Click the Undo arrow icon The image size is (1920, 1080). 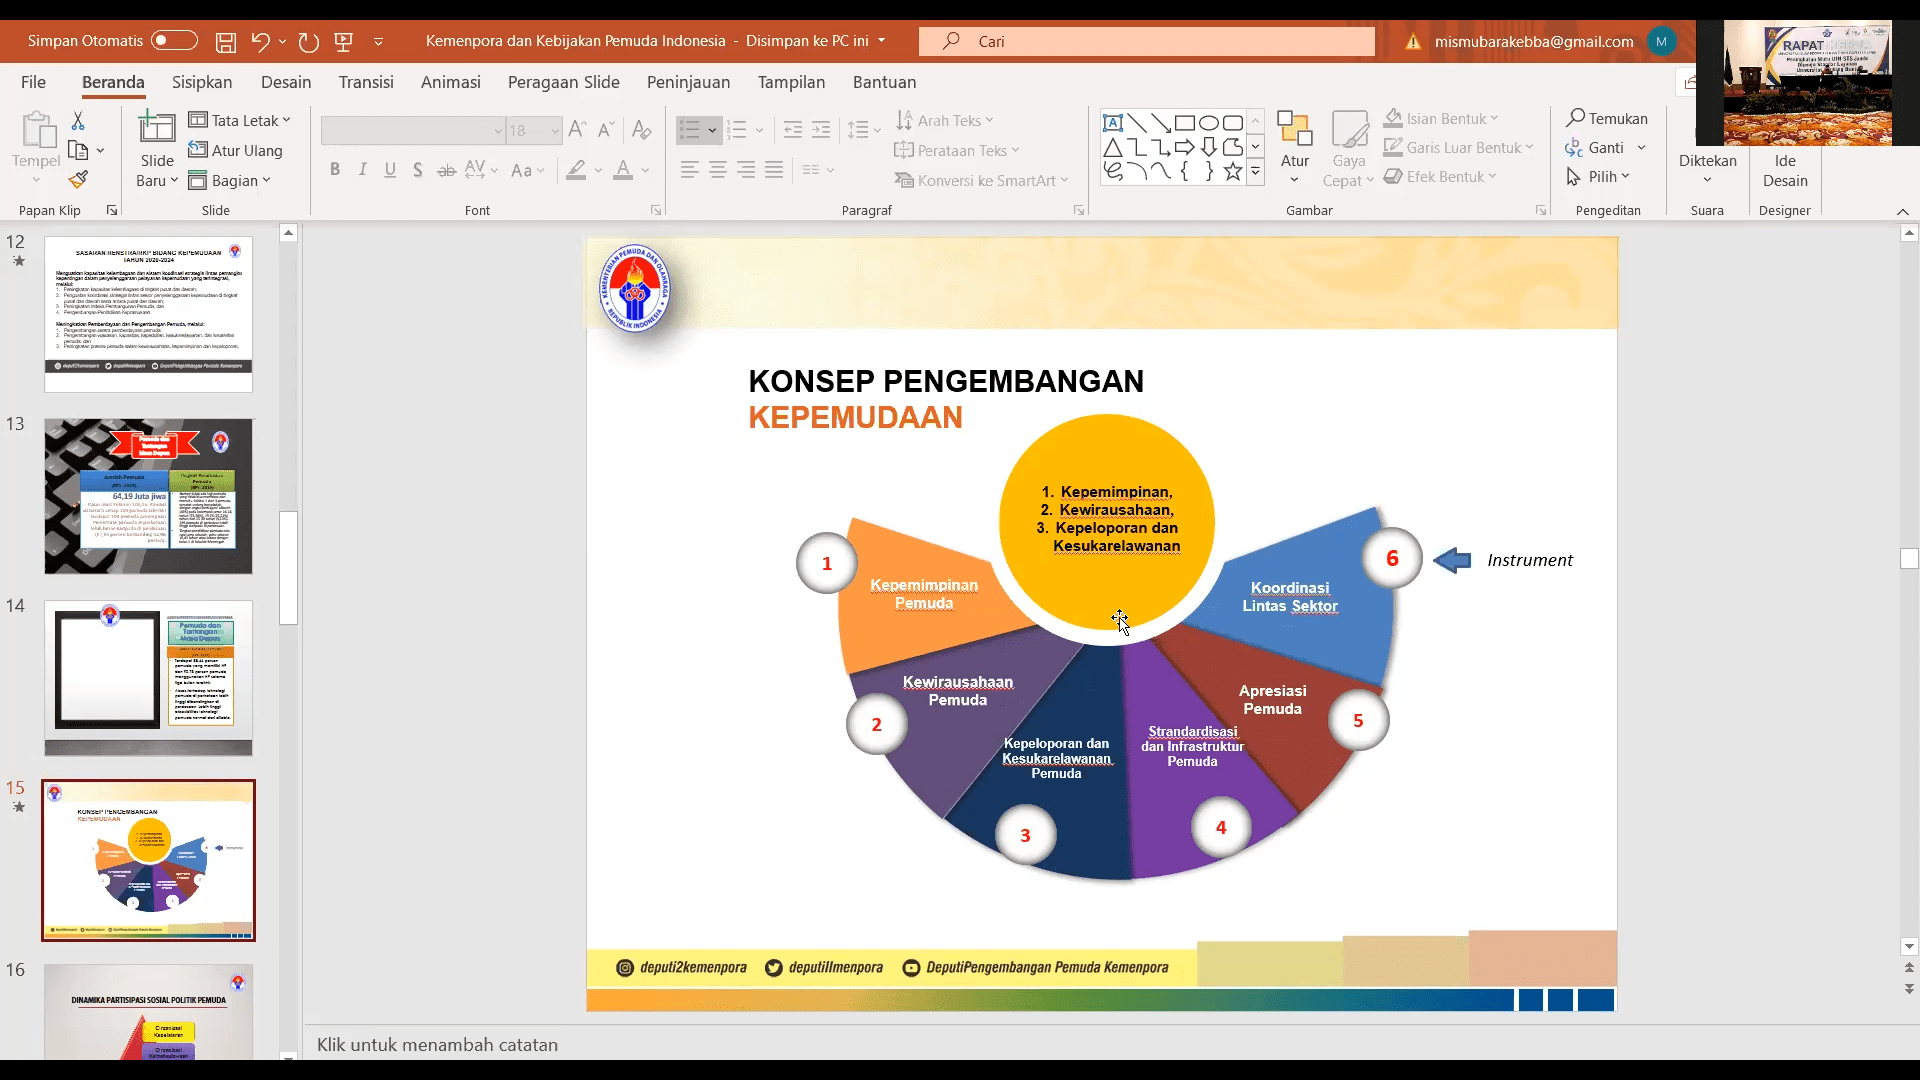260,42
